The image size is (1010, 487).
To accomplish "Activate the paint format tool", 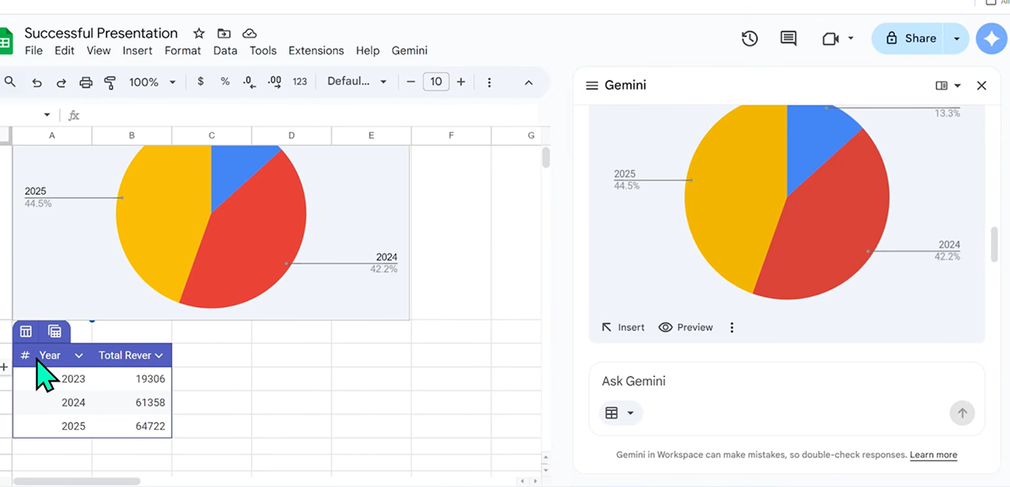I will tap(110, 82).
